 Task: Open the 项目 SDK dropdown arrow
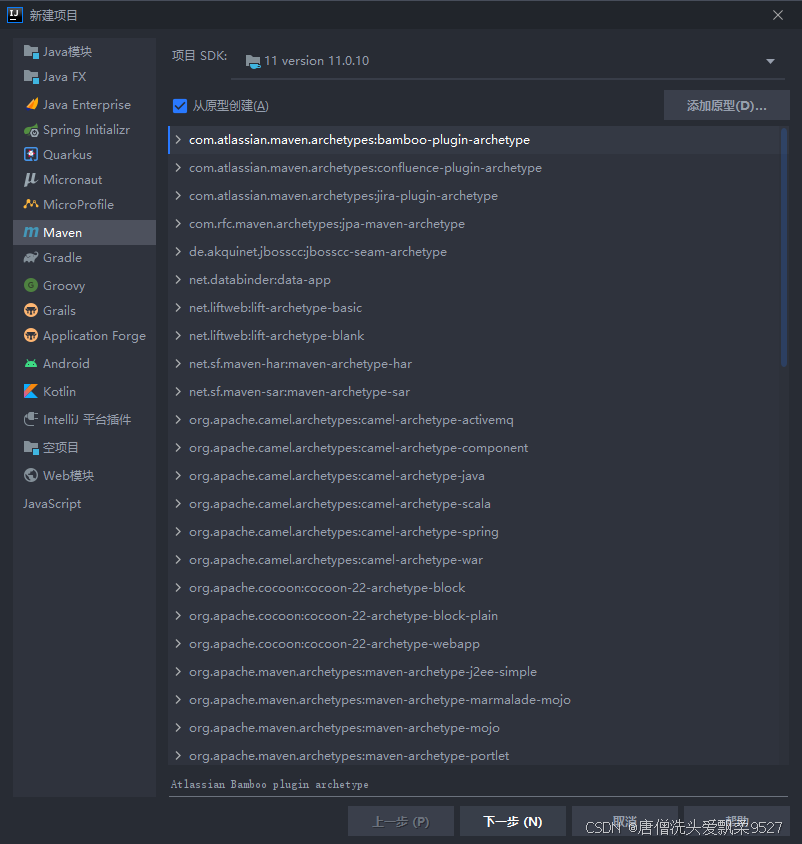[x=770, y=61]
